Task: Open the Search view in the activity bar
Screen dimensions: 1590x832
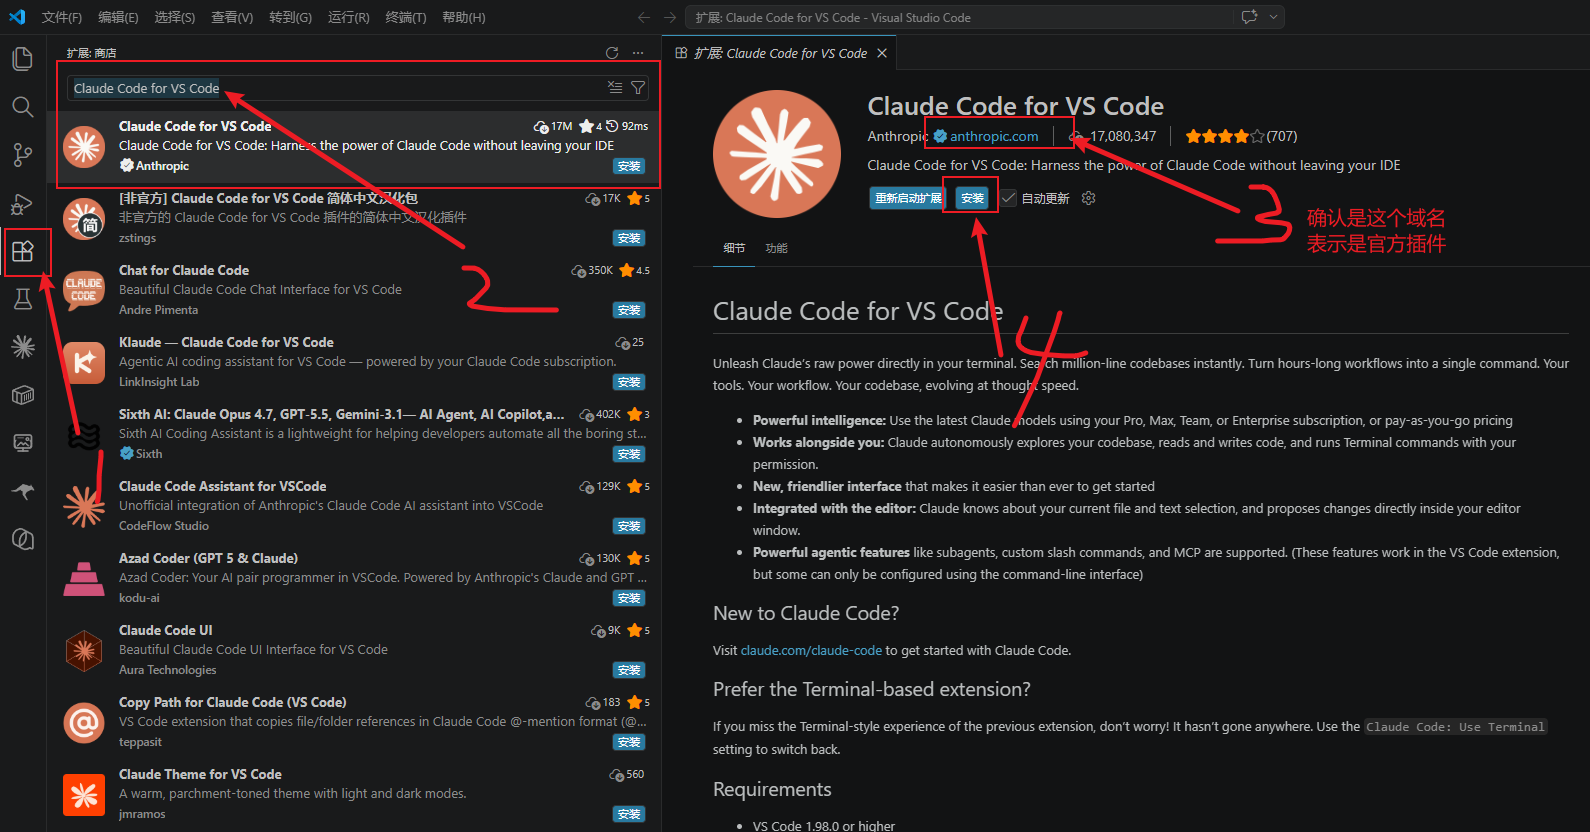Action: click(x=22, y=107)
